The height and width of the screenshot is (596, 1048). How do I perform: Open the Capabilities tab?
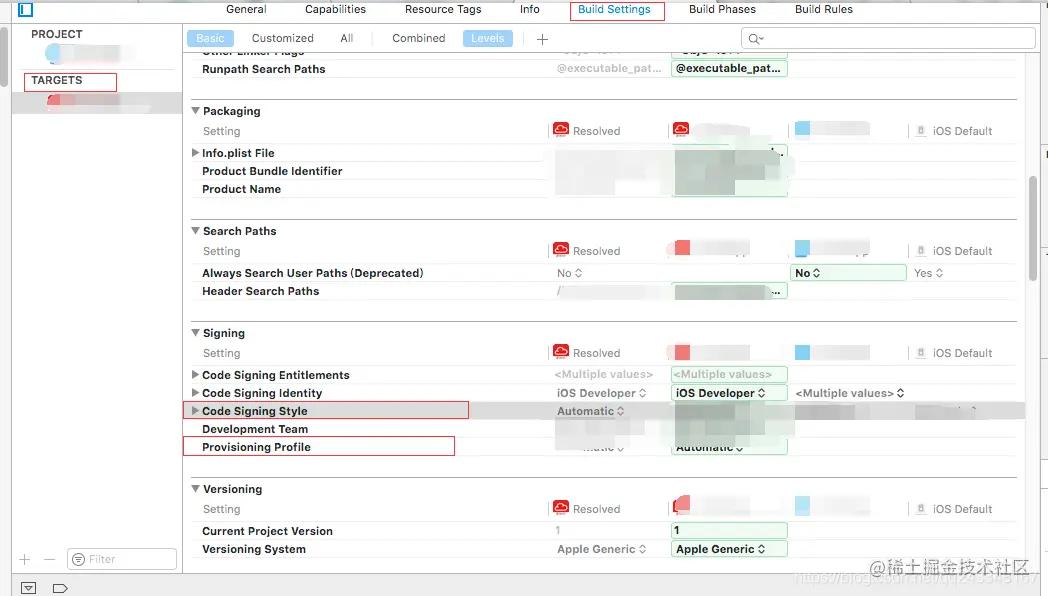[x=336, y=9]
